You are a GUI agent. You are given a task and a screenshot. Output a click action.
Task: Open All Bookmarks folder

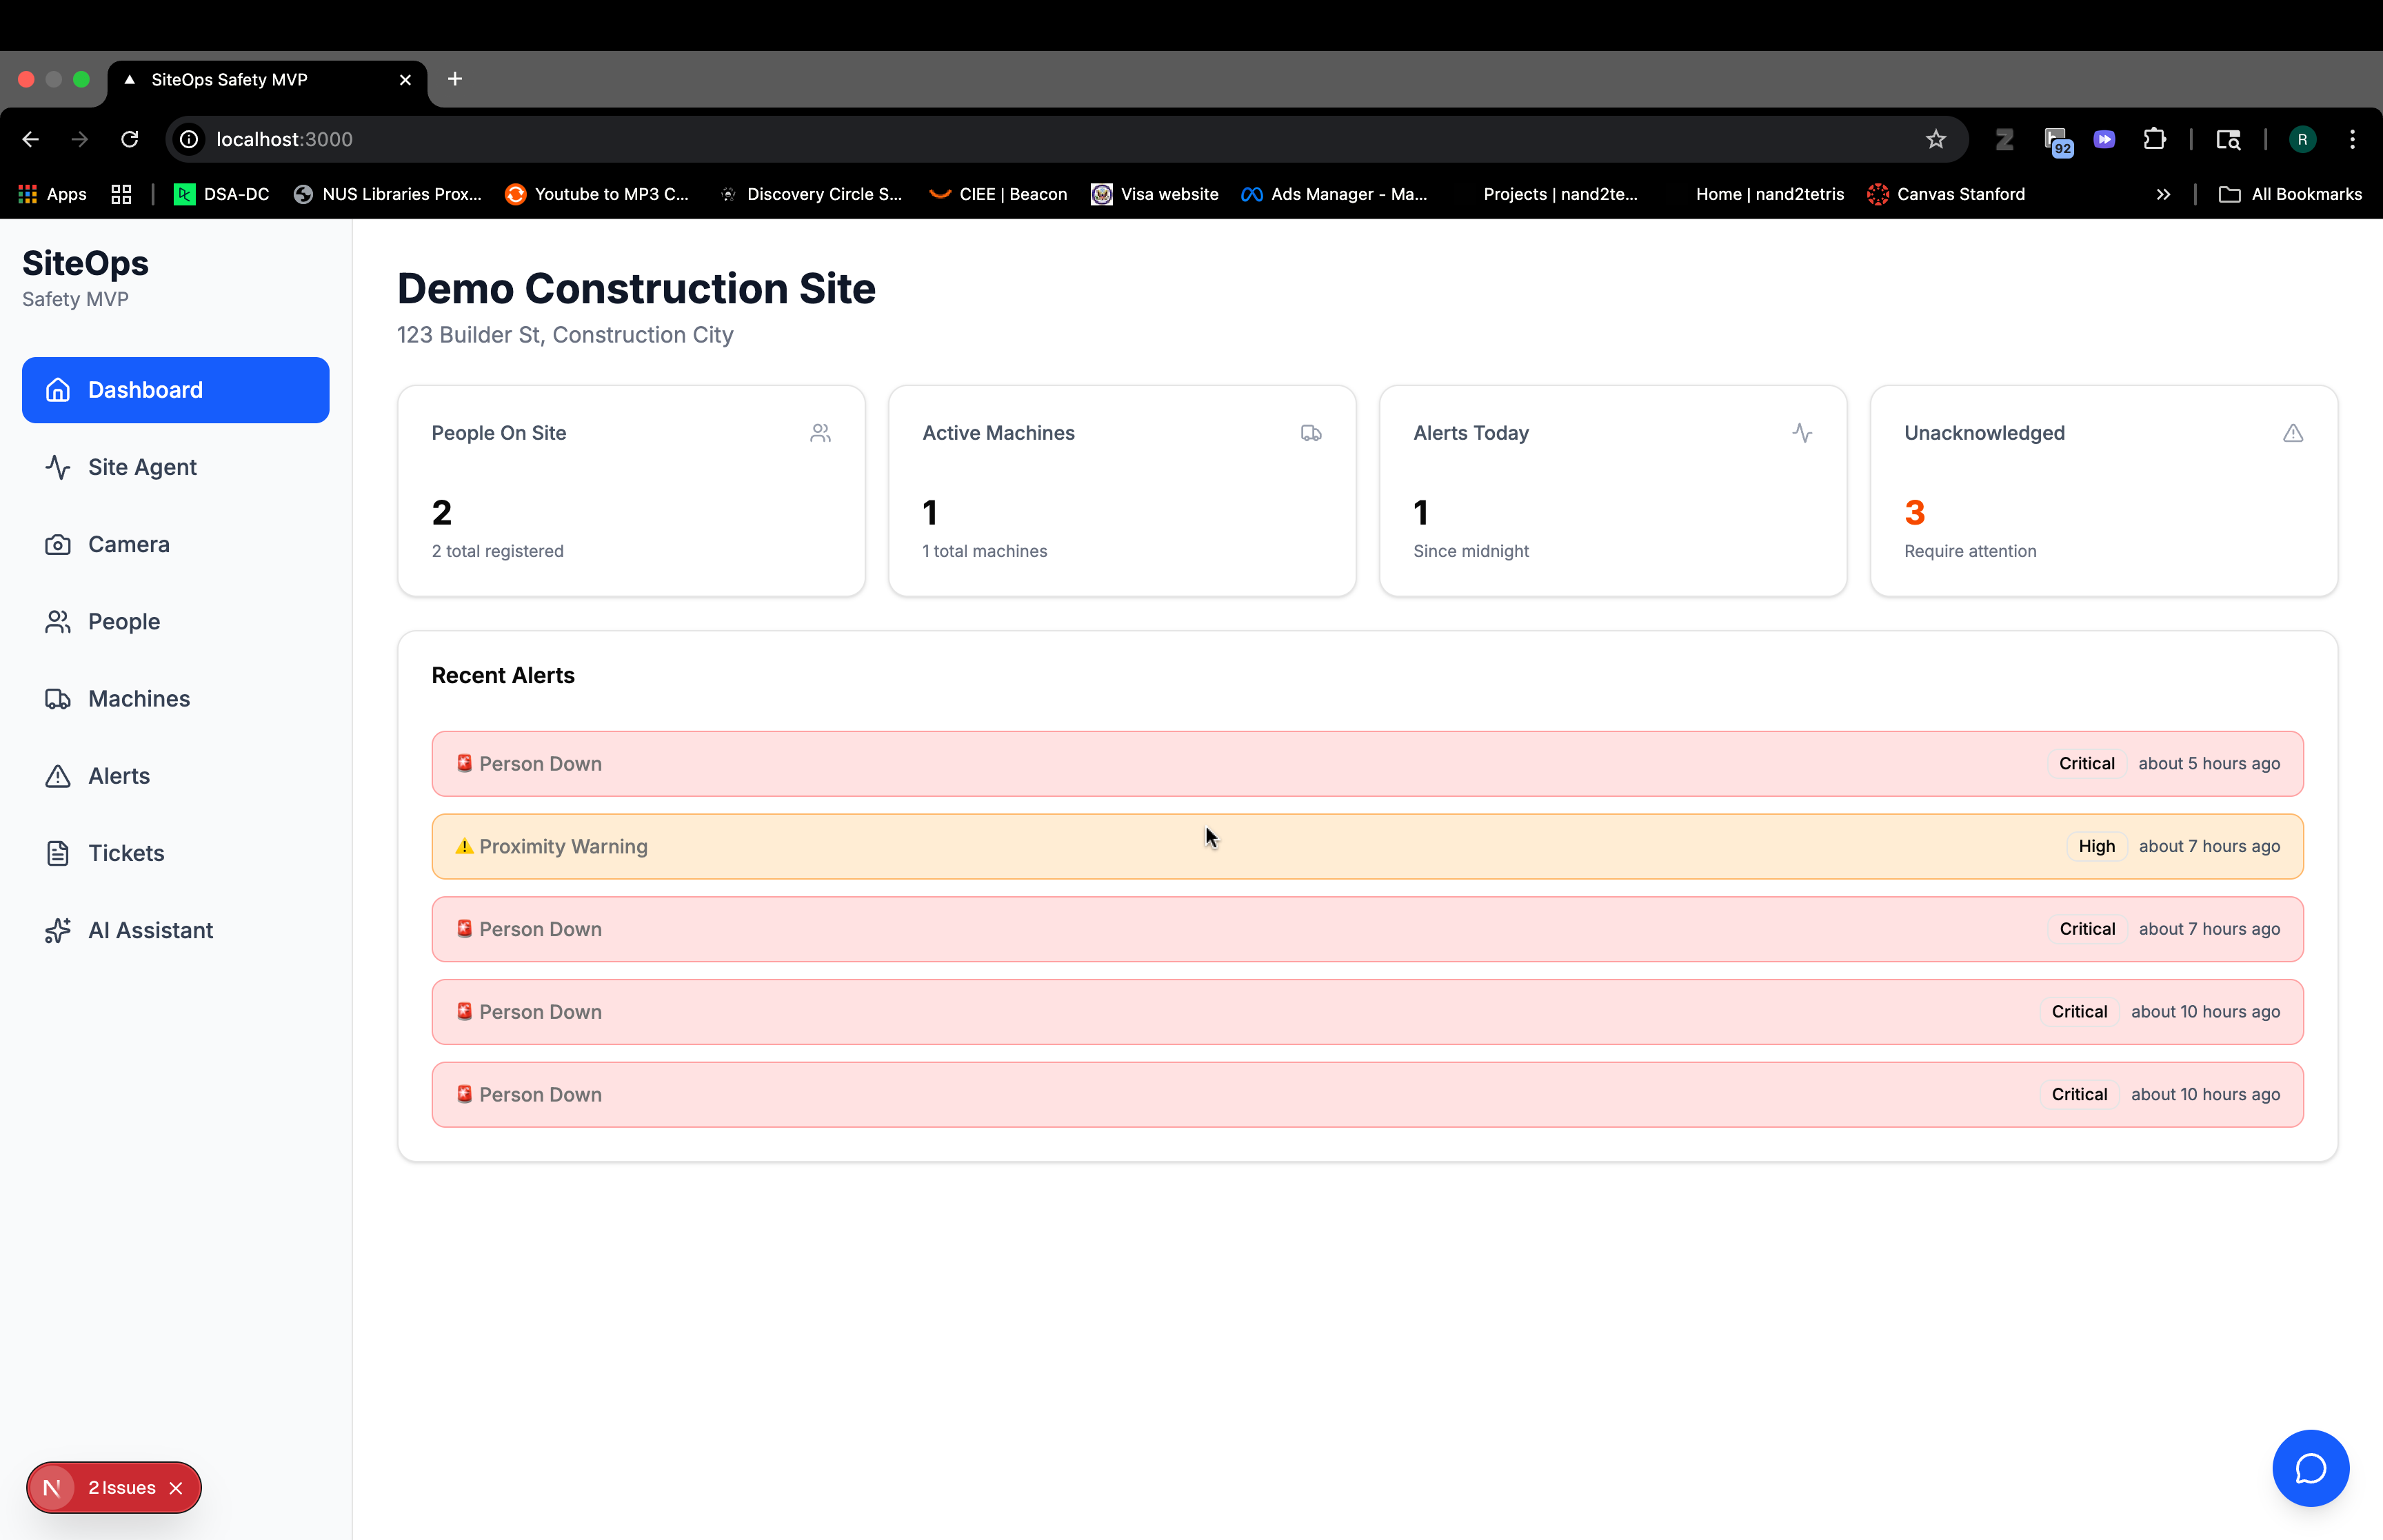click(2290, 194)
